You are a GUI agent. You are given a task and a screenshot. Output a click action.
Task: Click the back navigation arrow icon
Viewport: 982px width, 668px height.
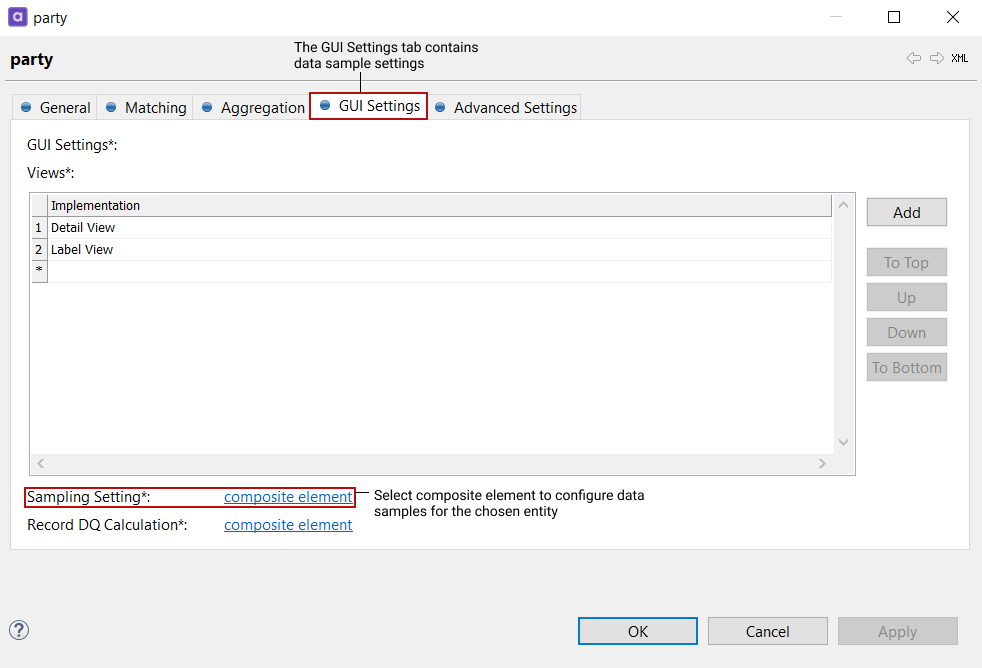pyautogui.click(x=913, y=59)
